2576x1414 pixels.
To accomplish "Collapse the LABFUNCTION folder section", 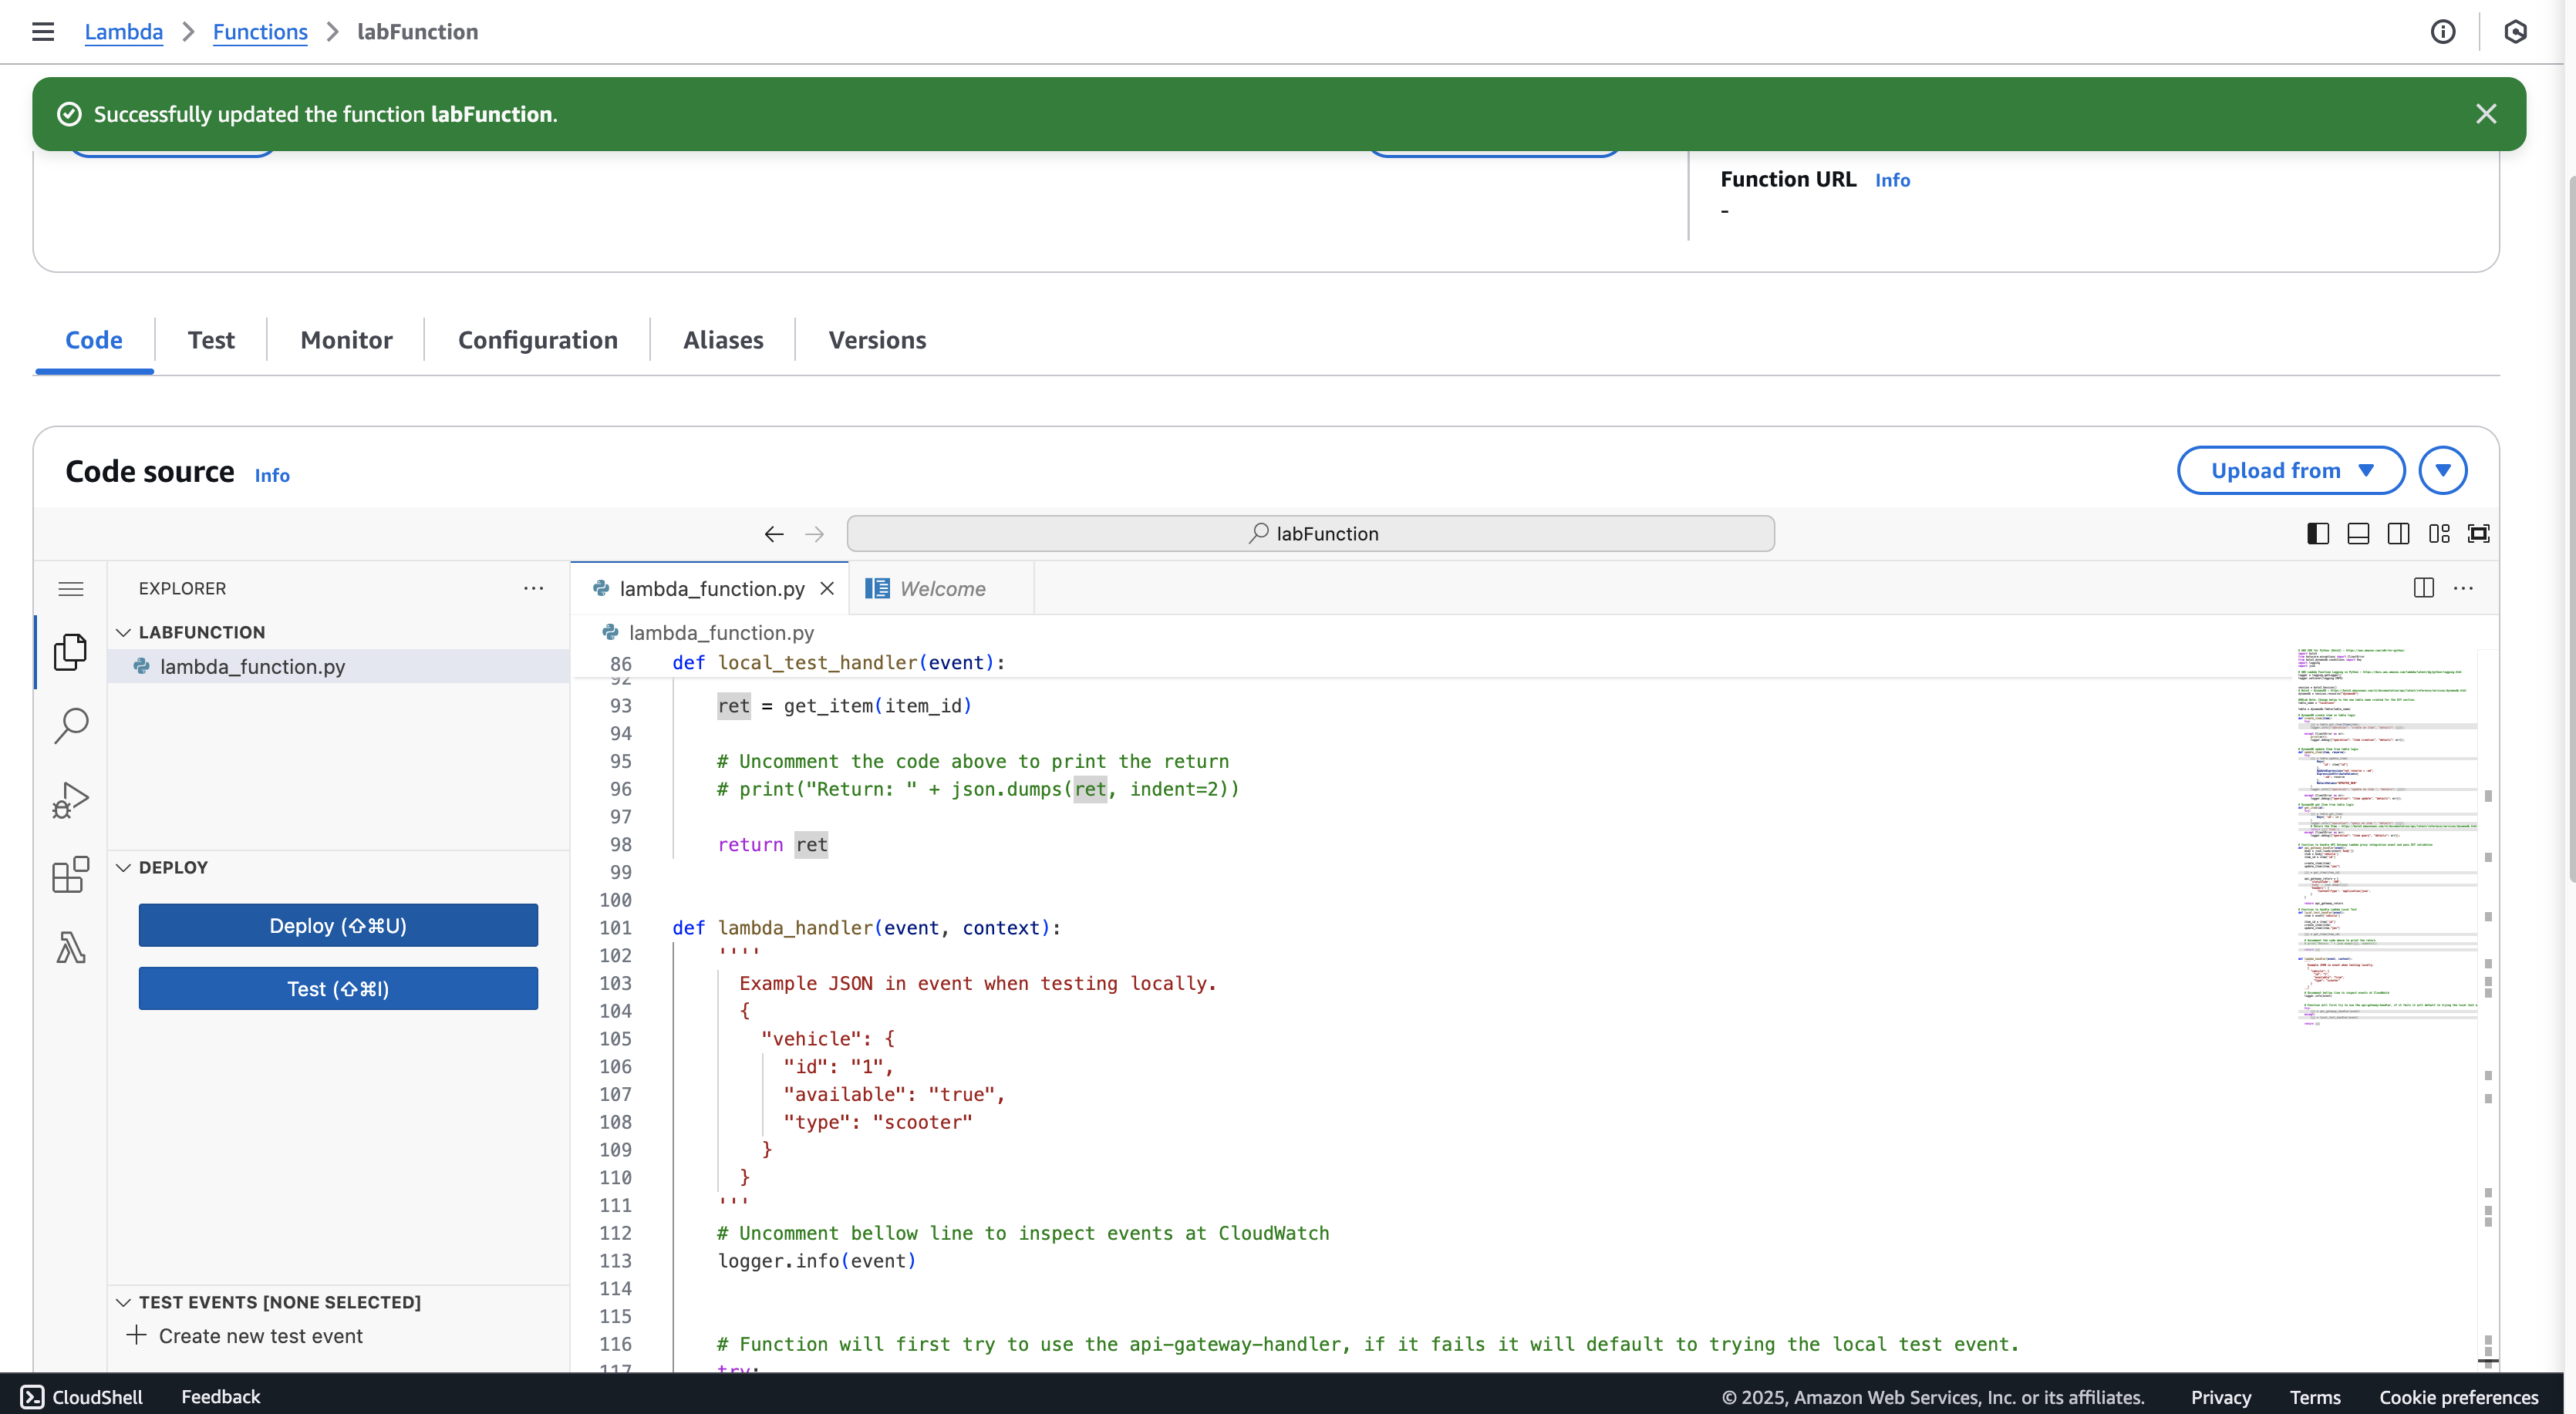I will [x=123, y=632].
